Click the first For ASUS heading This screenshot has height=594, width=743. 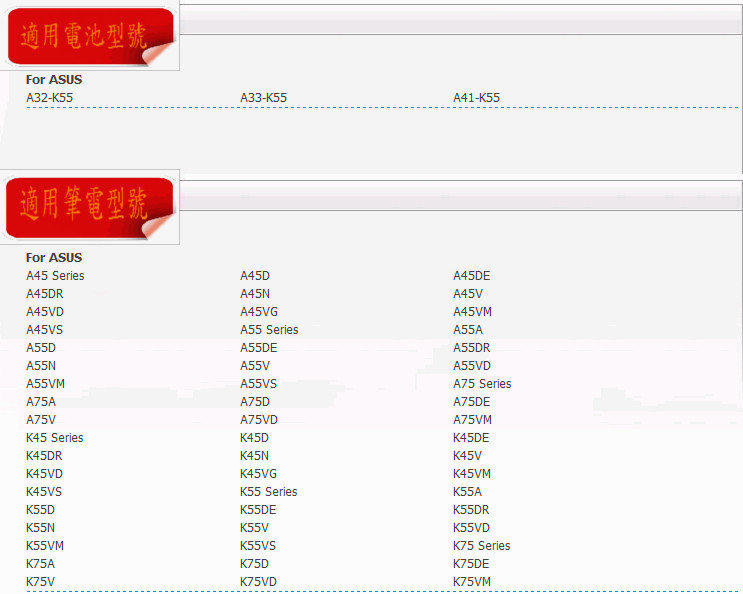pos(54,80)
